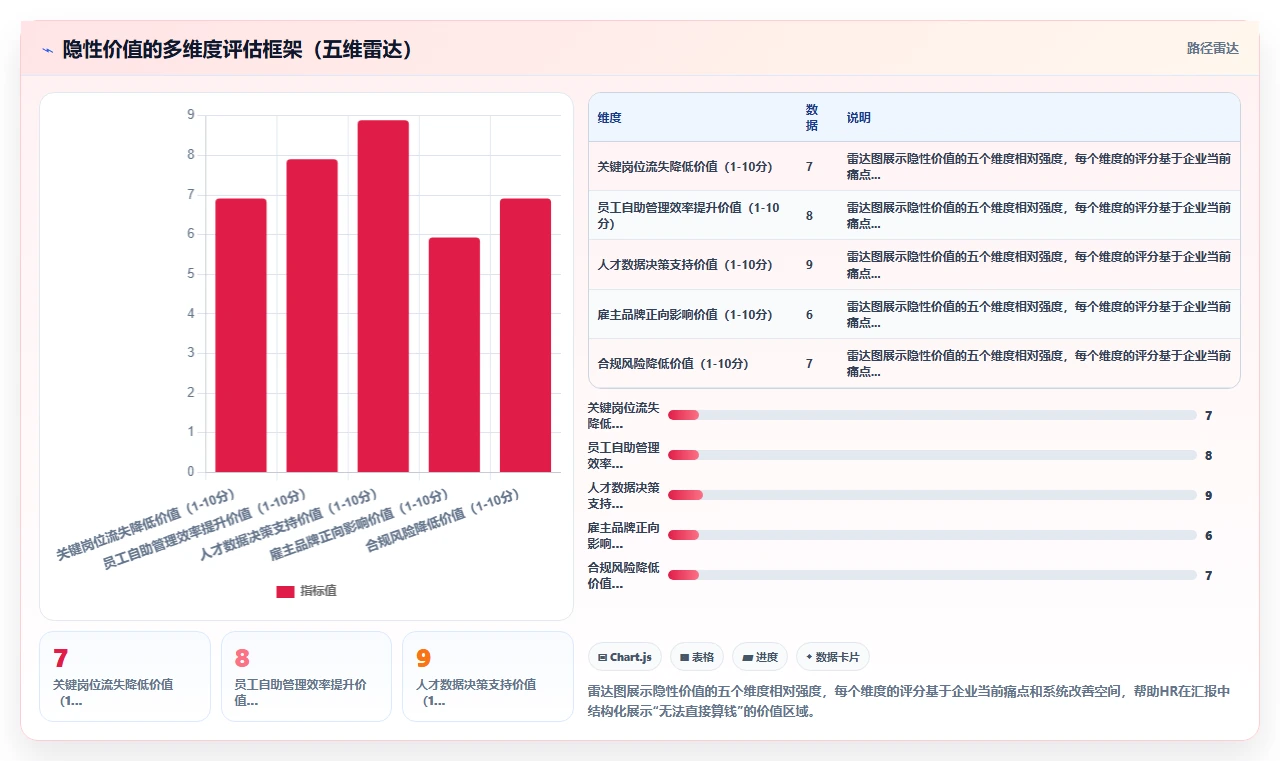This screenshot has height=761, width=1280.
Task: Open the orange data card showing 9
Action: point(488,676)
